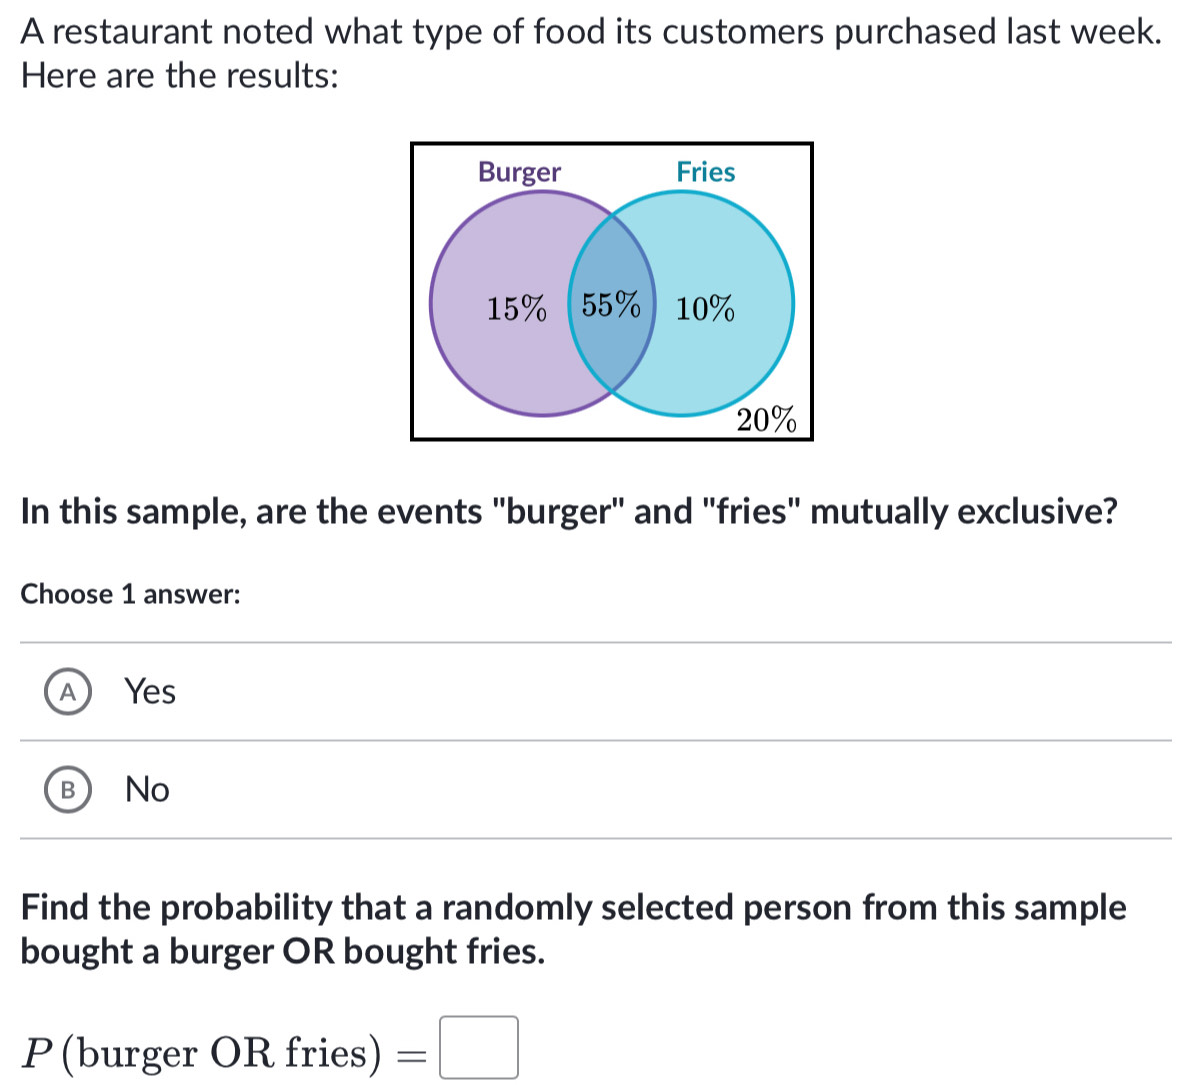Click the teal "Fries" diagram title
The width and height of the screenshot is (1179, 1085).
click(x=705, y=172)
